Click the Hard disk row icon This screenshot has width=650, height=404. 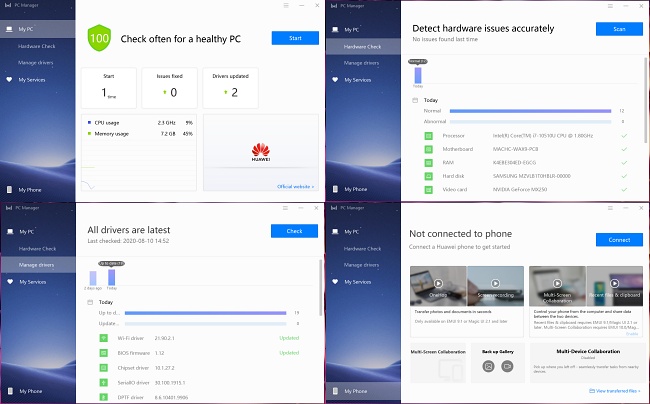(429, 176)
